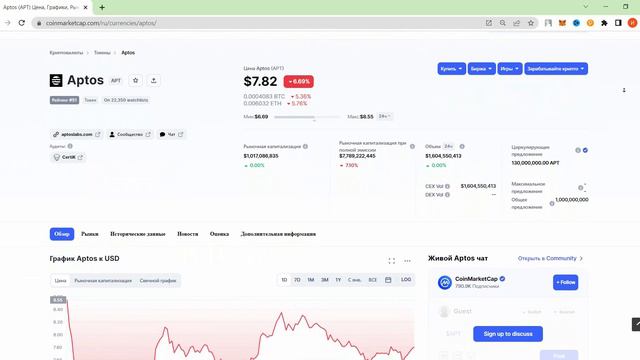Open the Chat link chip

171,134
